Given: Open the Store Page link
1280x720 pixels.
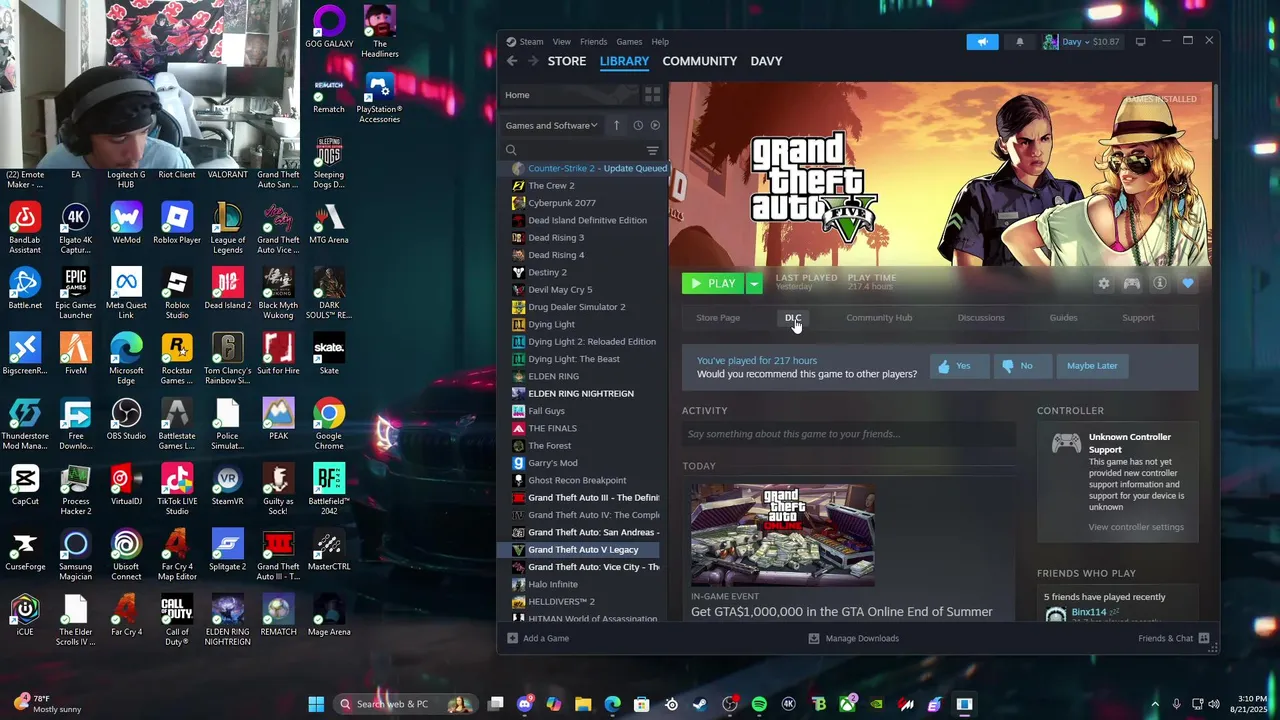Looking at the screenshot, I should tap(718, 318).
